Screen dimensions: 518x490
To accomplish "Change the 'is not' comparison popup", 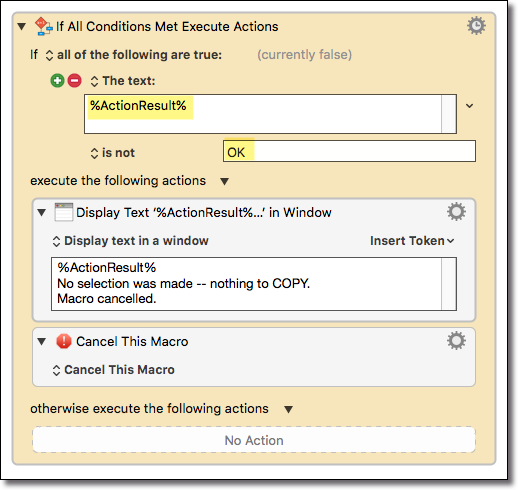I will tap(113, 153).
